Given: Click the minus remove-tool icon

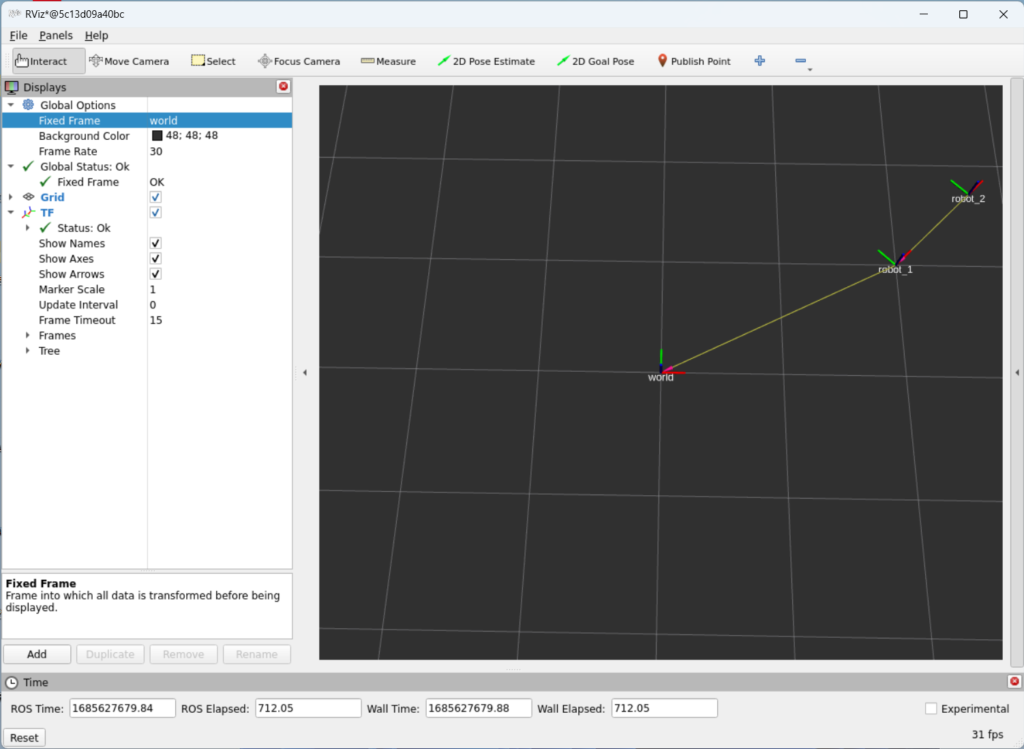Looking at the screenshot, I should tap(801, 61).
